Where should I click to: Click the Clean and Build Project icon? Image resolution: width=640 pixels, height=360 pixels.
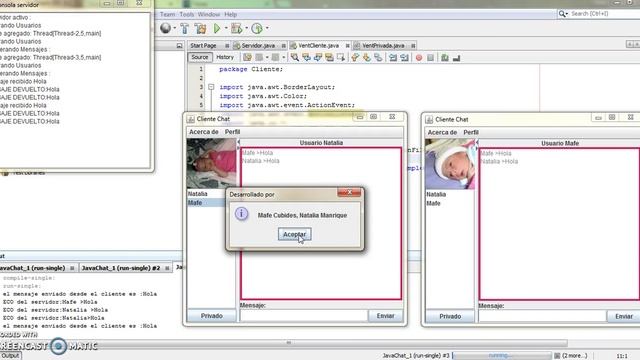point(200,28)
